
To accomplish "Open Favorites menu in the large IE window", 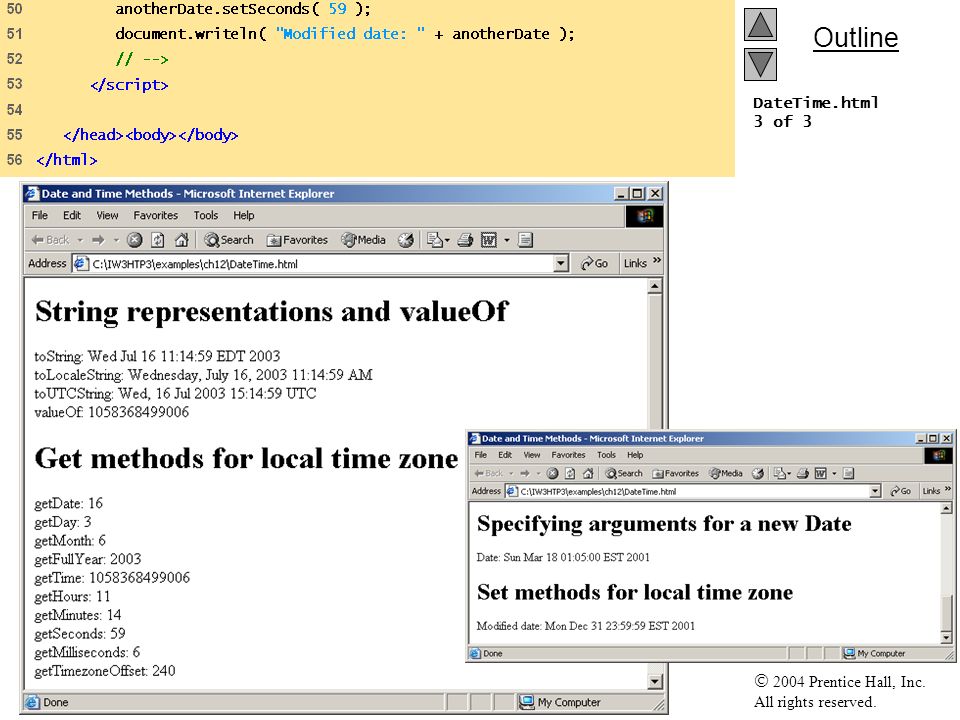I will (x=156, y=216).
